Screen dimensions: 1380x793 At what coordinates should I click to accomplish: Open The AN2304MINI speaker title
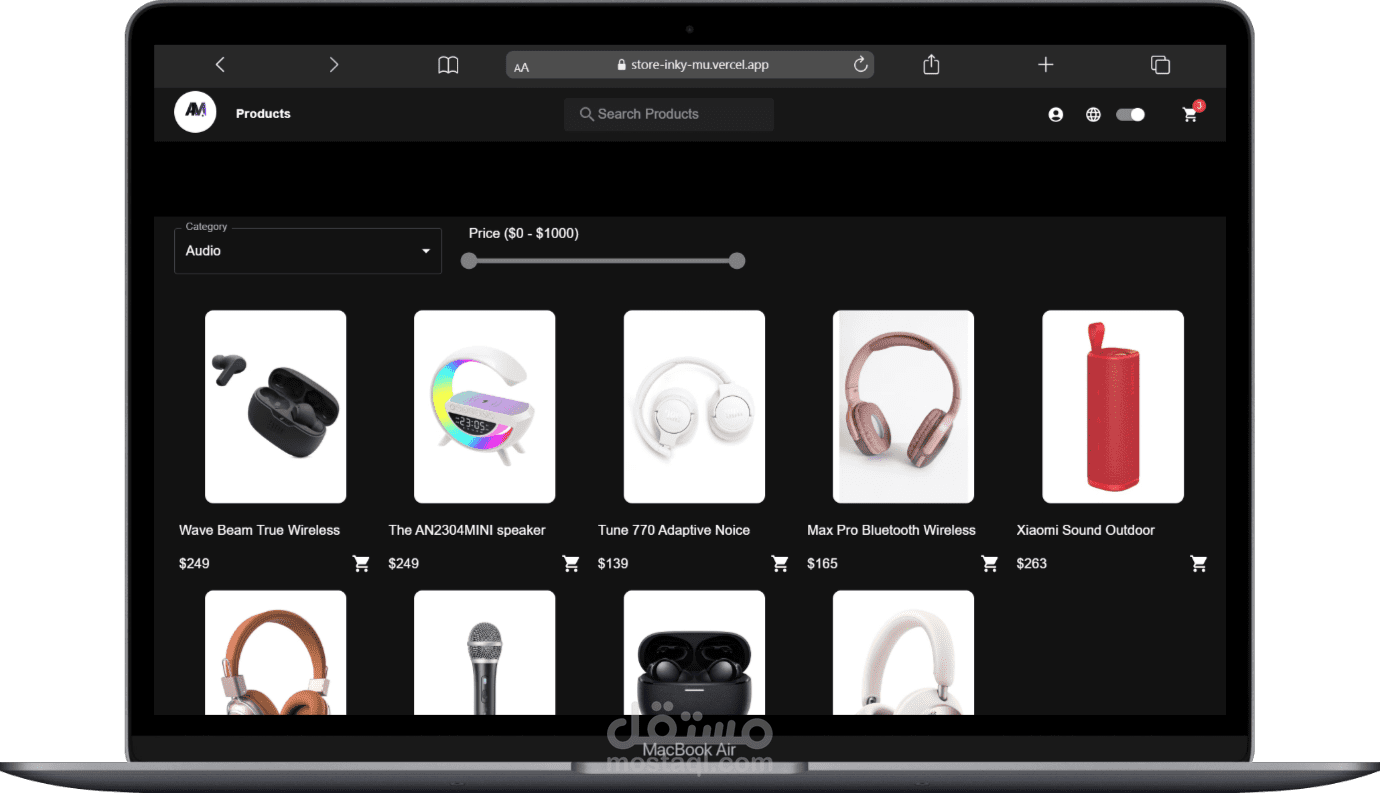[467, 530]
